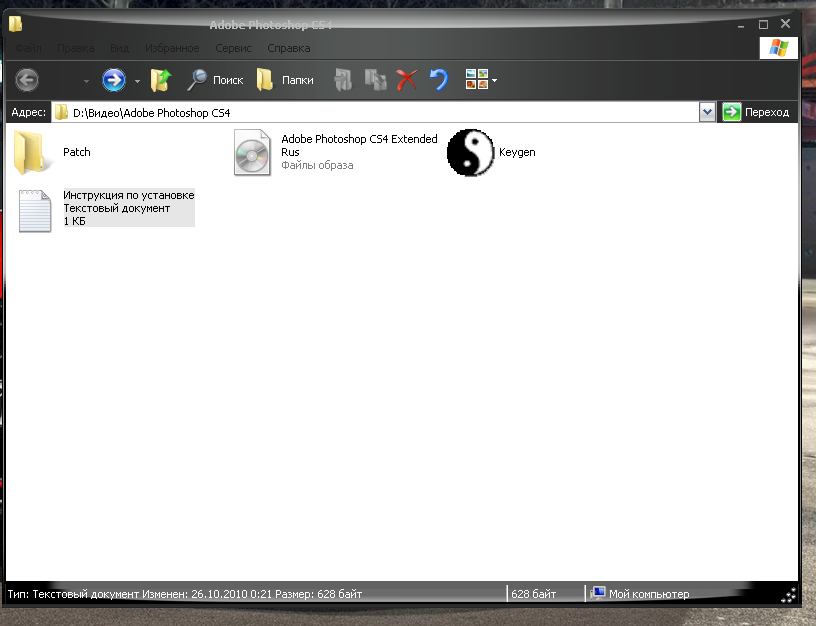This screenshot has width=816, height=626.
Task: Click the Patch folder name label
Action: click(76, 152)
